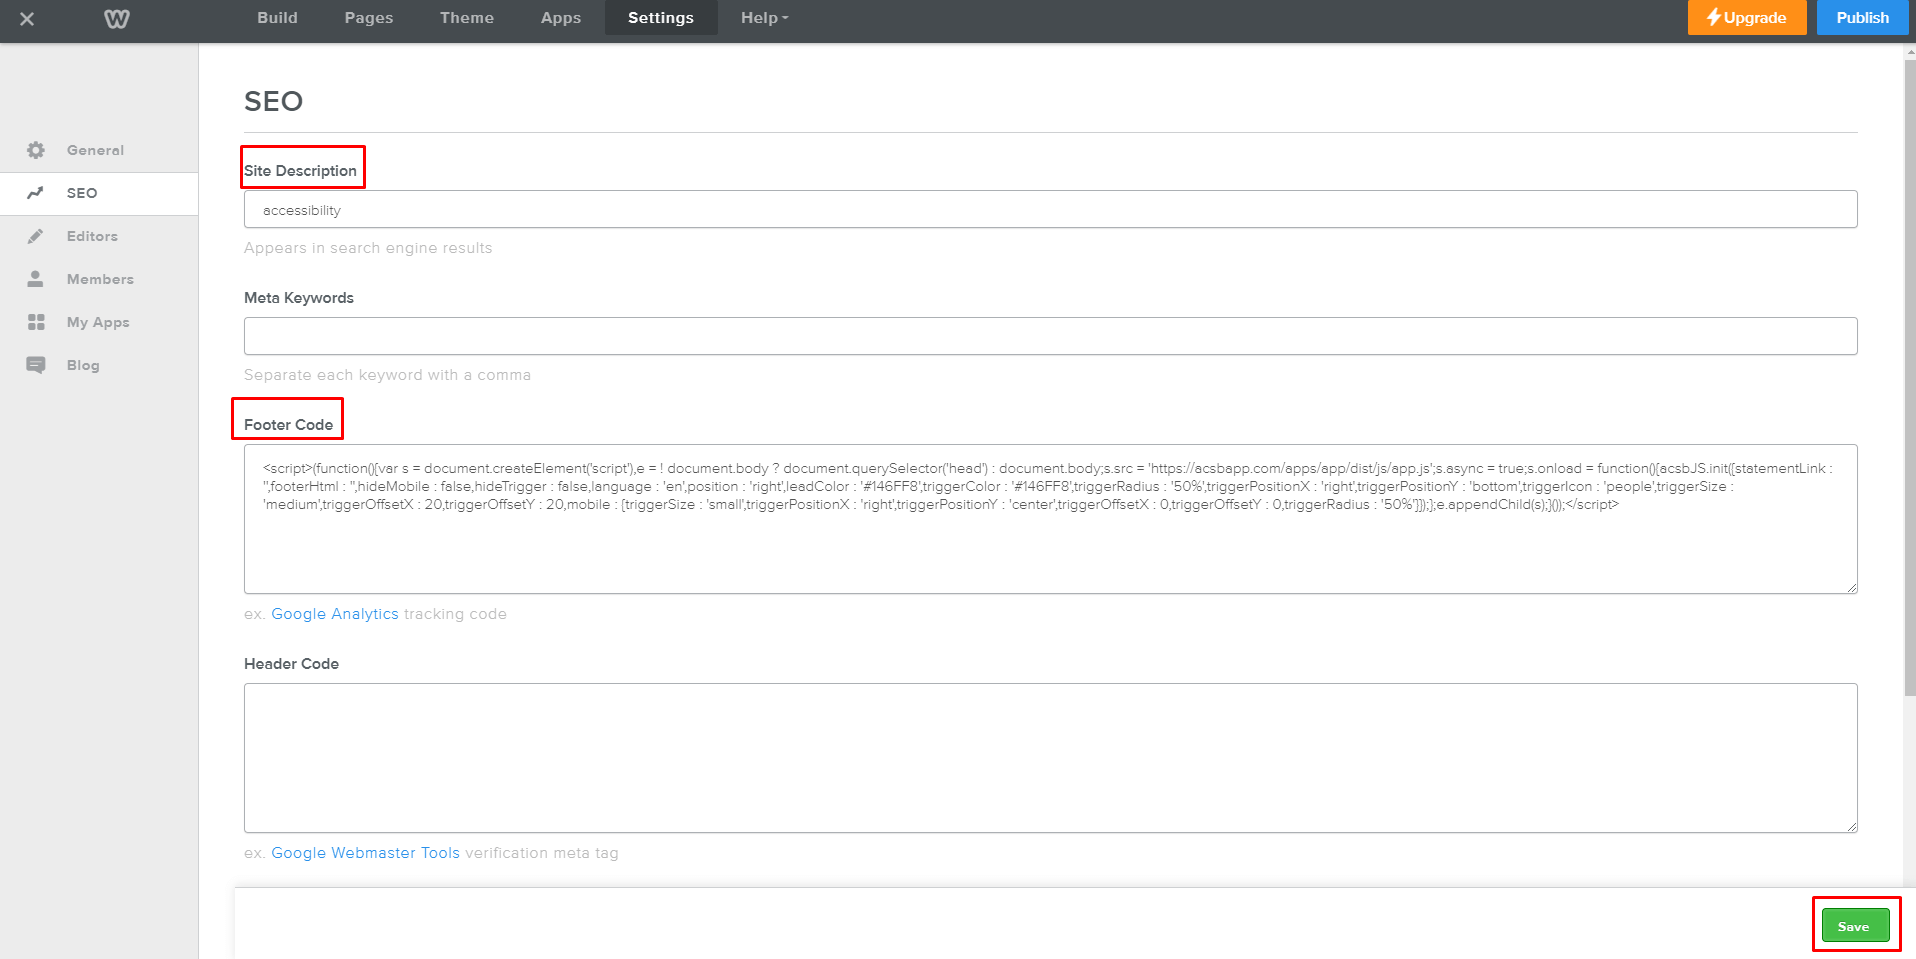This screenshot has height=959, width=1916.
Task: Open the Pages tab
Action: tap(368, 17)
